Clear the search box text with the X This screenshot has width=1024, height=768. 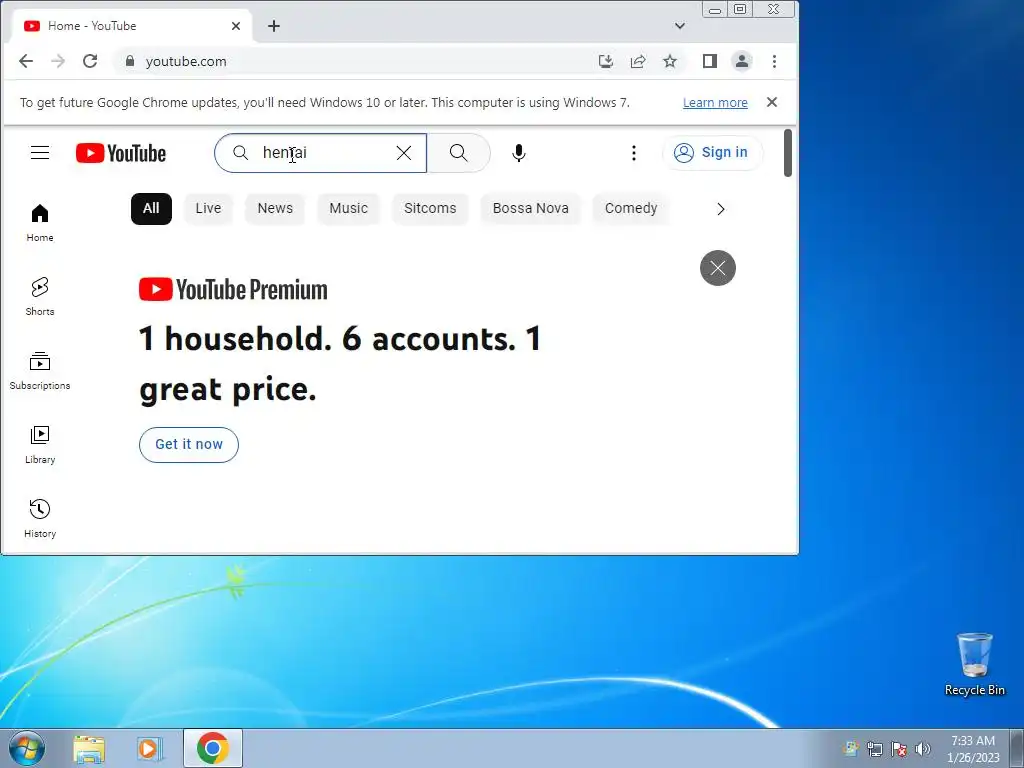(x=404, y=153)
